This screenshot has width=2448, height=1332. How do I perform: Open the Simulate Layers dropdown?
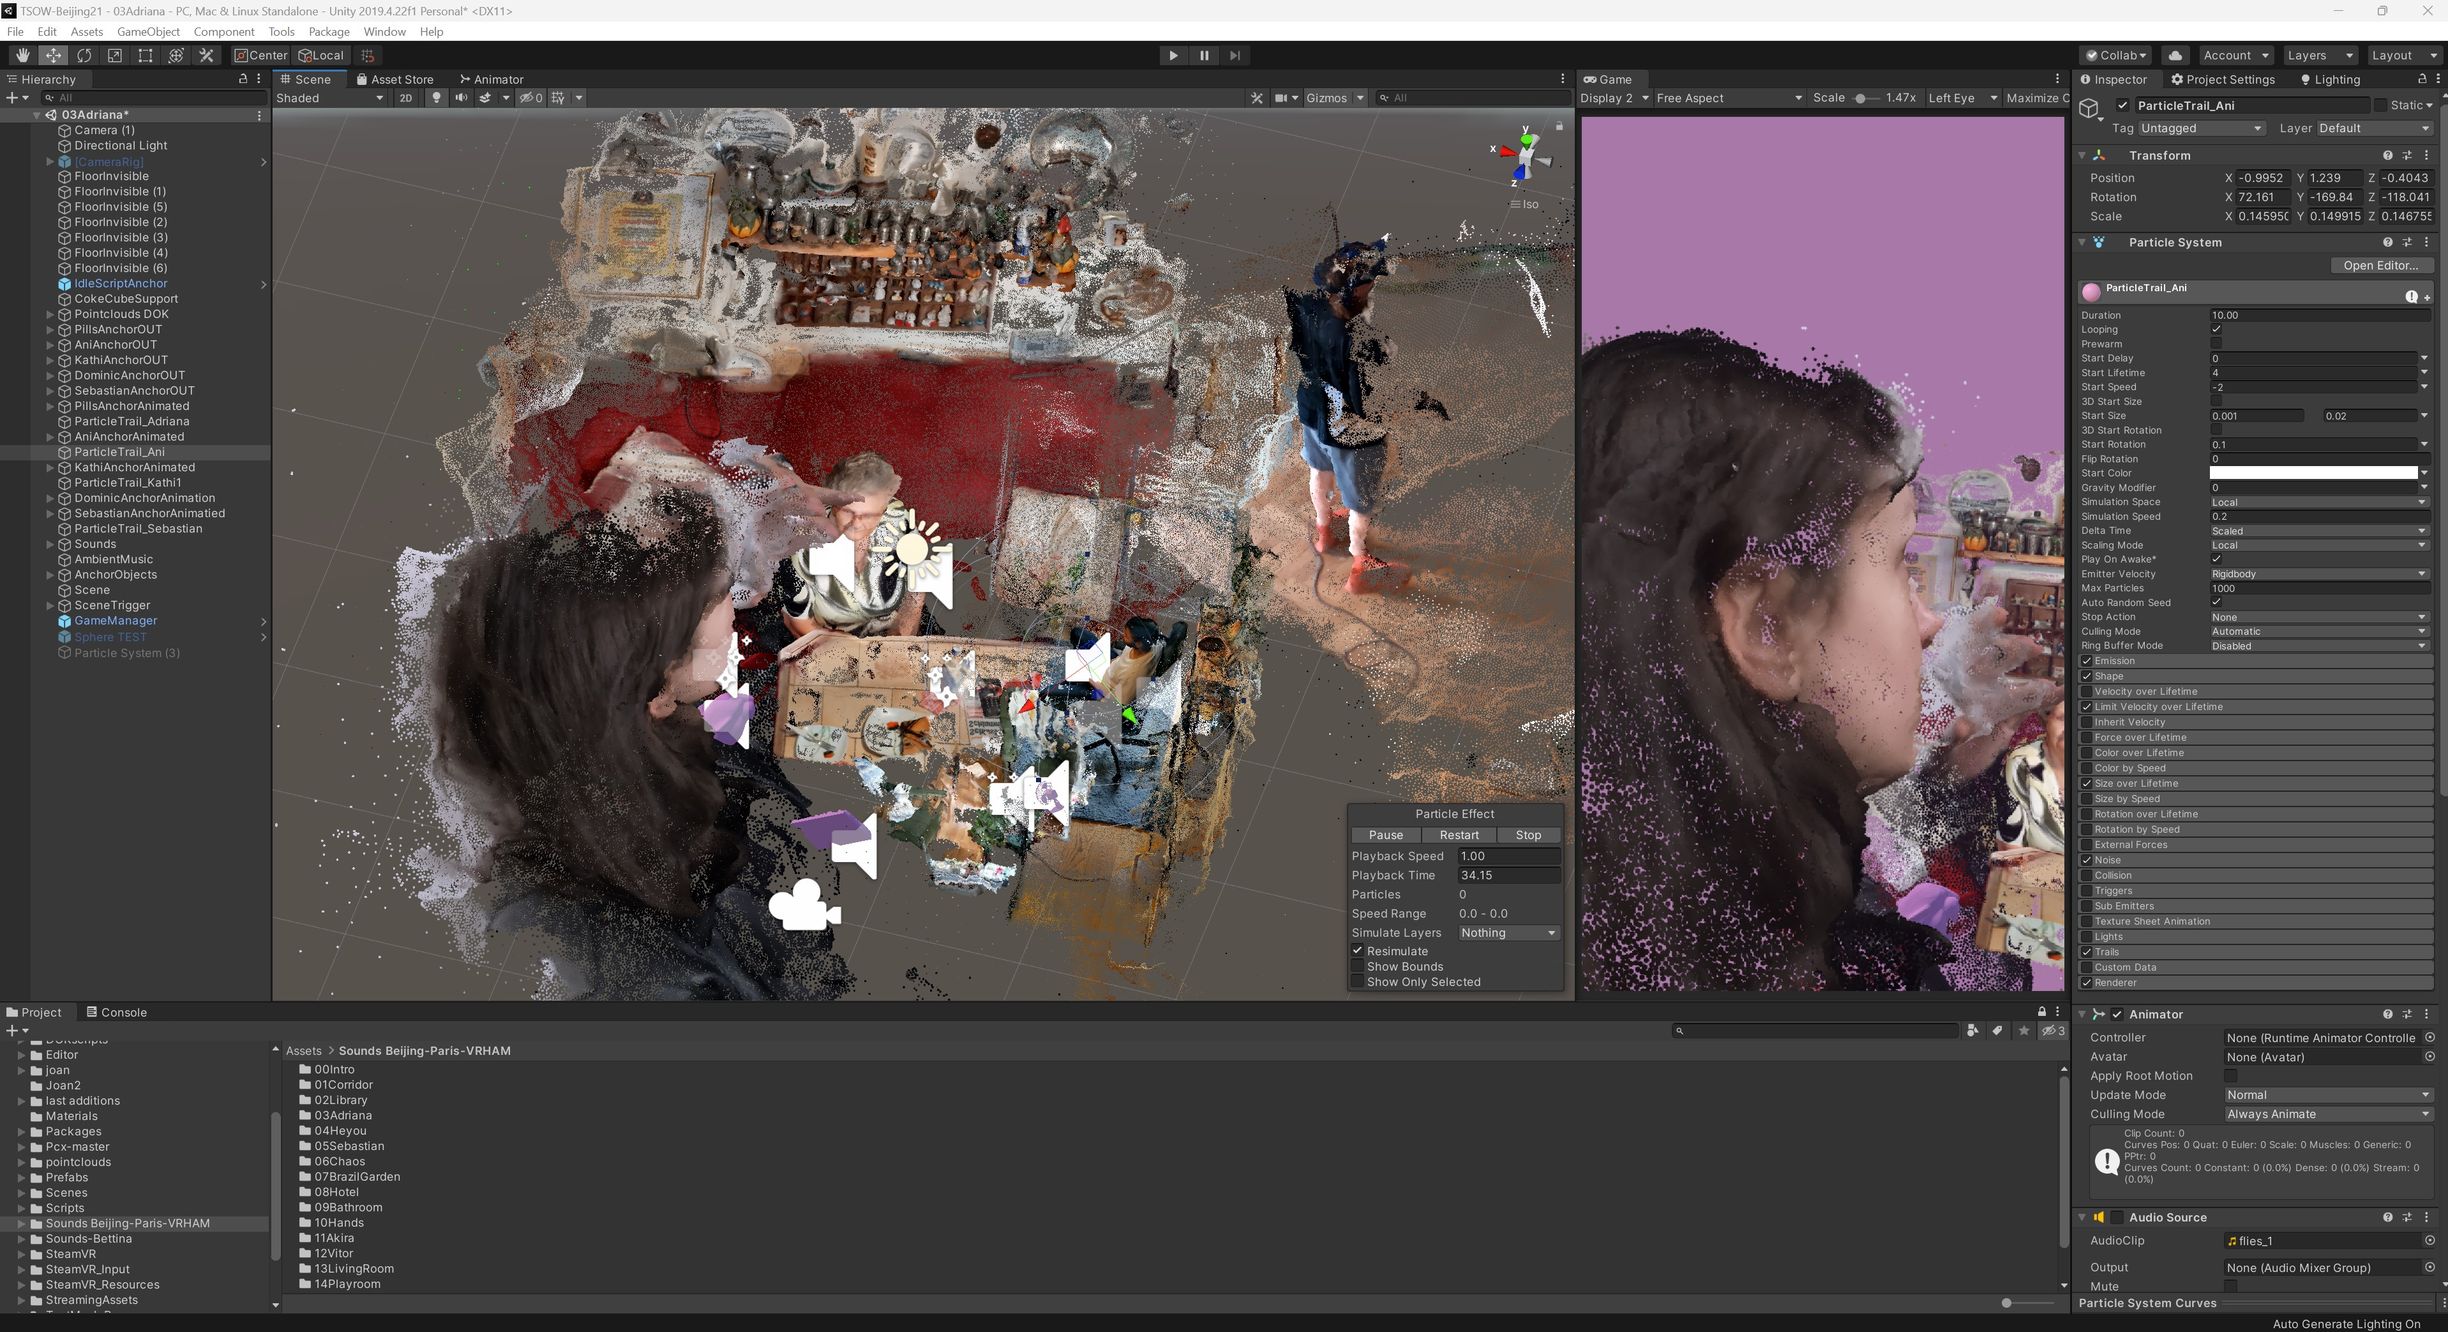[x=1508, y=933]
